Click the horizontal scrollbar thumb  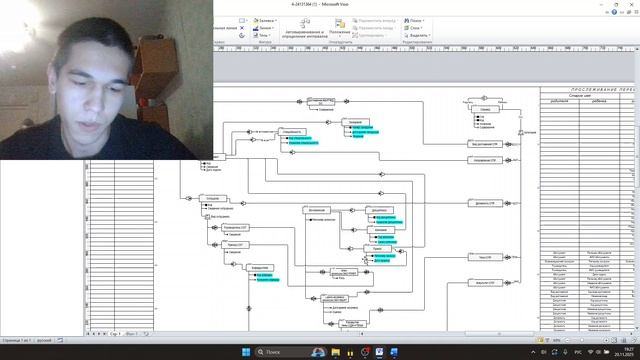(499, 334)
